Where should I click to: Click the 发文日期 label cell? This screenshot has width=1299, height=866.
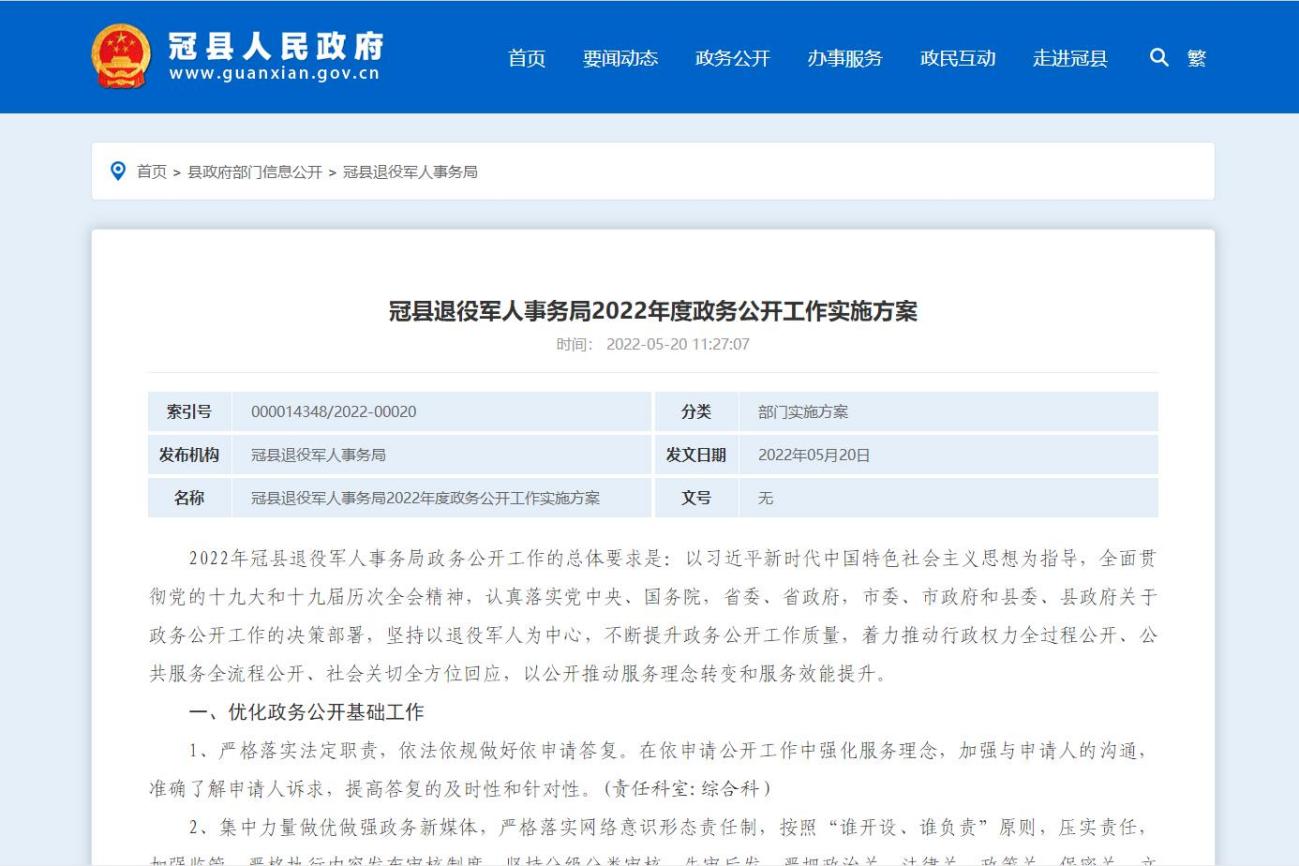696,455
